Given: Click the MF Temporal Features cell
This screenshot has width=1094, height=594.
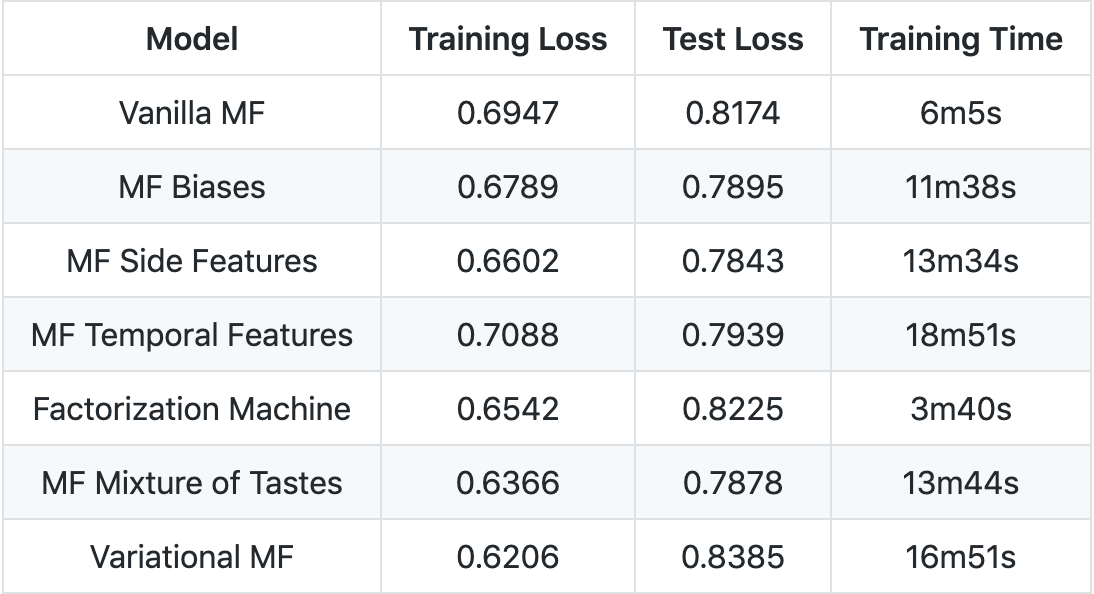Looking at the screenshot, I should (192, 335).
